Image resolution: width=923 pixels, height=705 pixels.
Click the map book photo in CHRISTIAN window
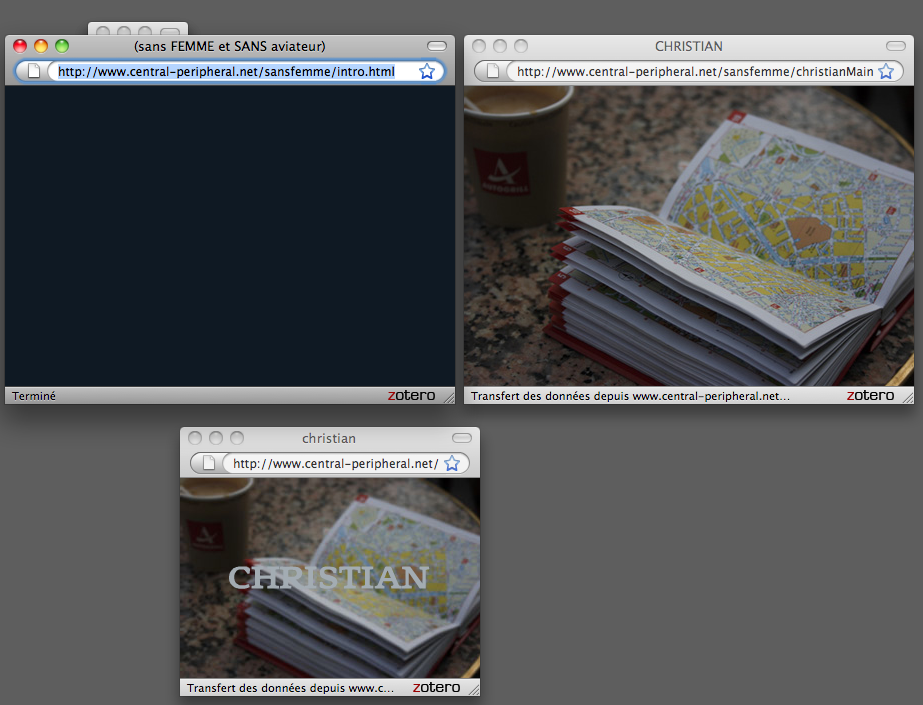[x=689, y=237]
